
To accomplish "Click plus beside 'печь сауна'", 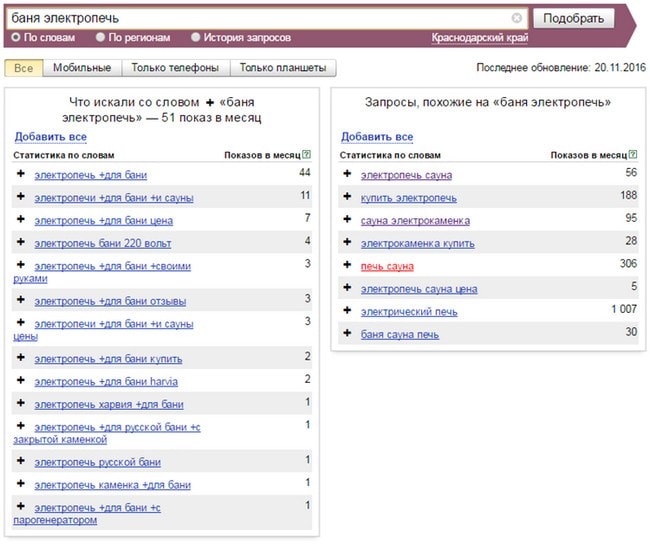I will (347, 265).
